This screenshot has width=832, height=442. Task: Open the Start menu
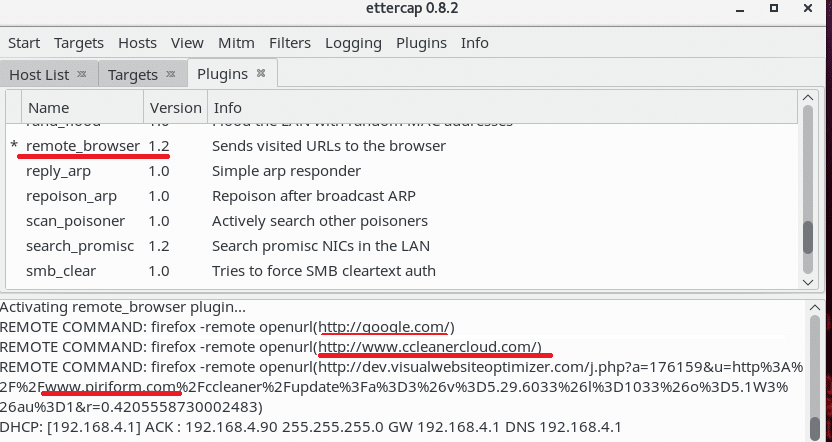24,43
